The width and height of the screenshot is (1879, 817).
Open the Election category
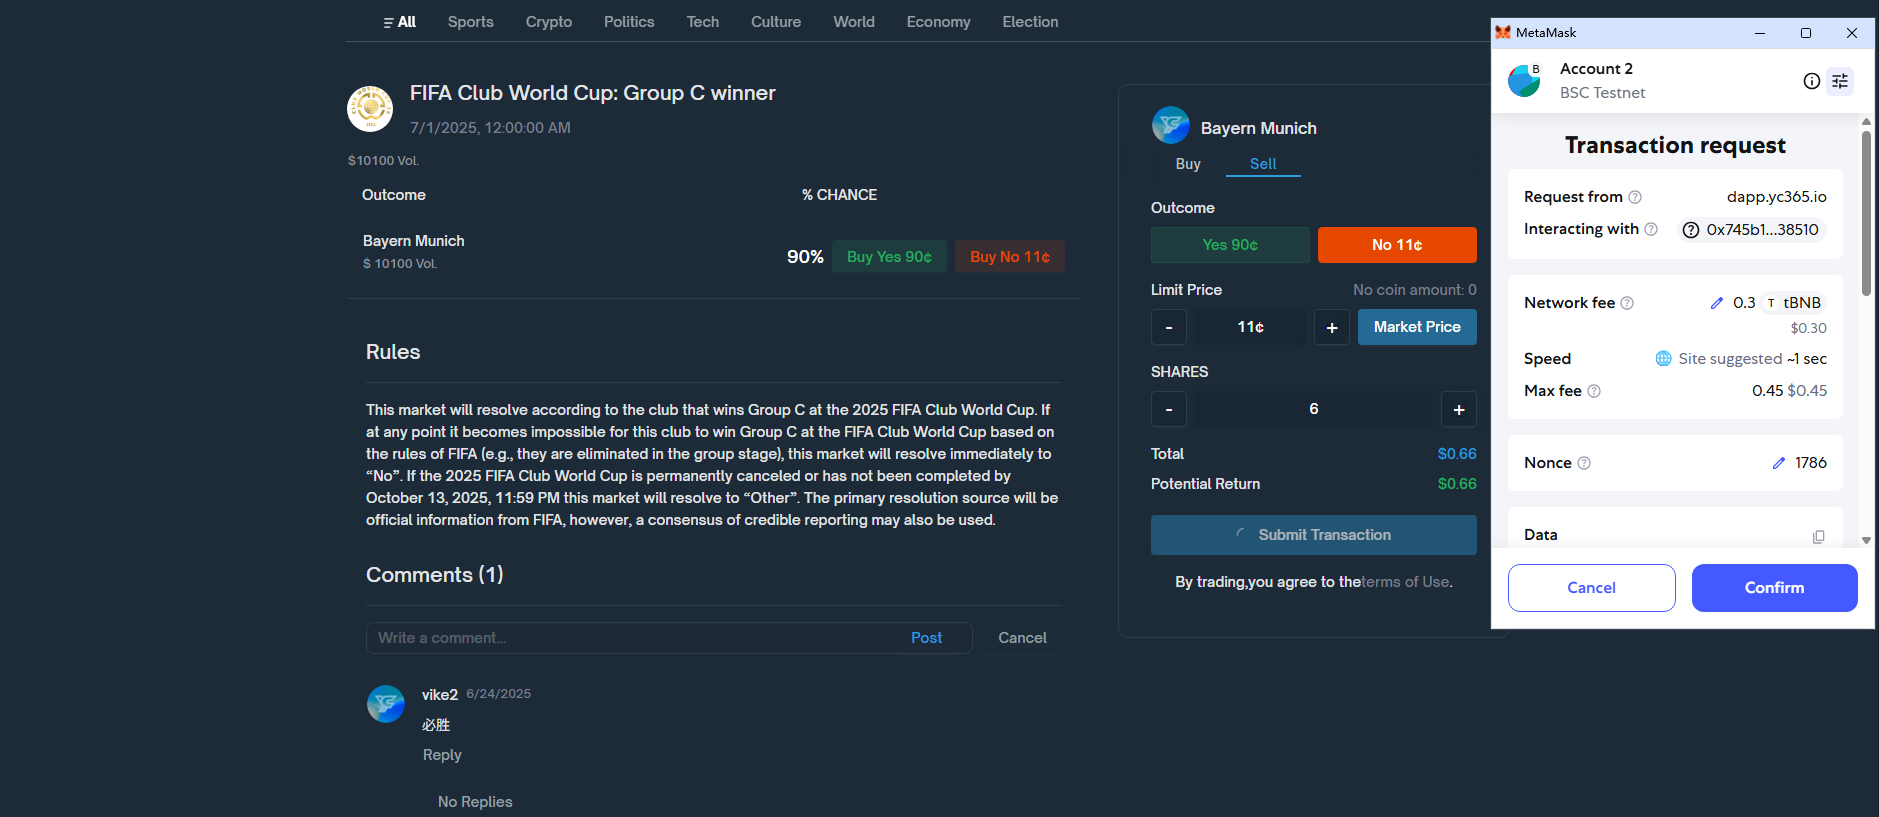tap(1031, 22)
